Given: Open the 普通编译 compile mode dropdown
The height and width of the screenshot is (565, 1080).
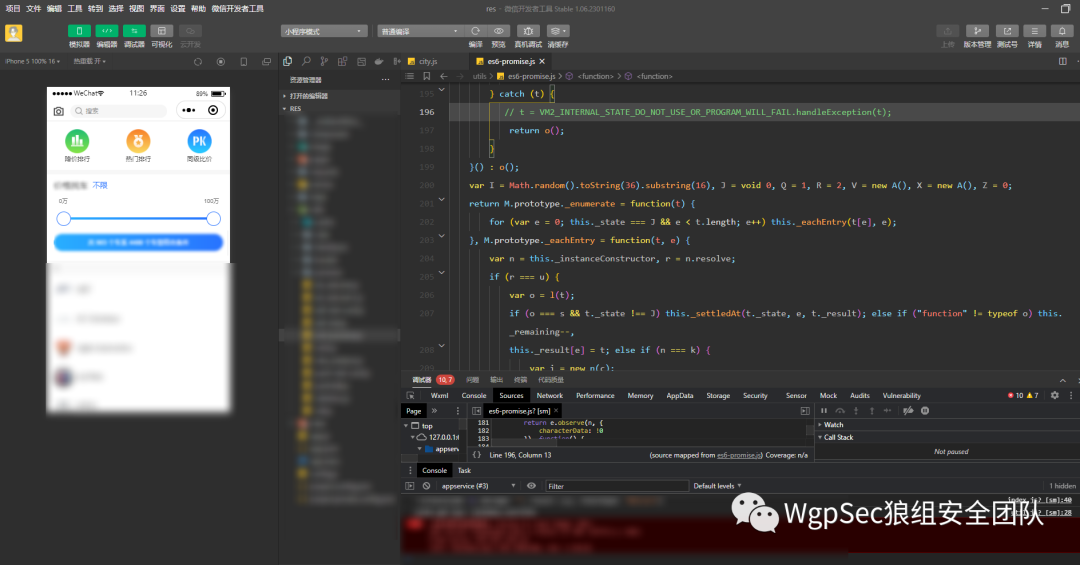Looking at the screenshot, I should tap(420, 32).
